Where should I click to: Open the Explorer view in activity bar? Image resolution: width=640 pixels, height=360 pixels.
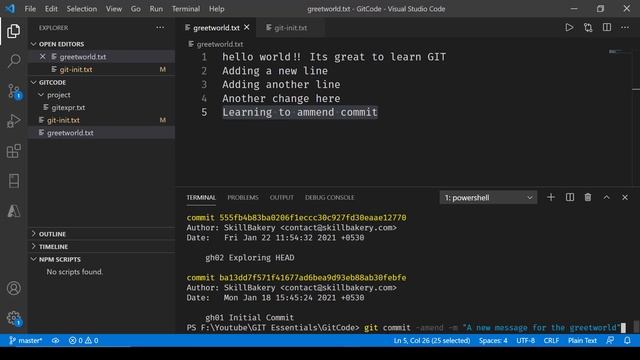coord(13,31)
